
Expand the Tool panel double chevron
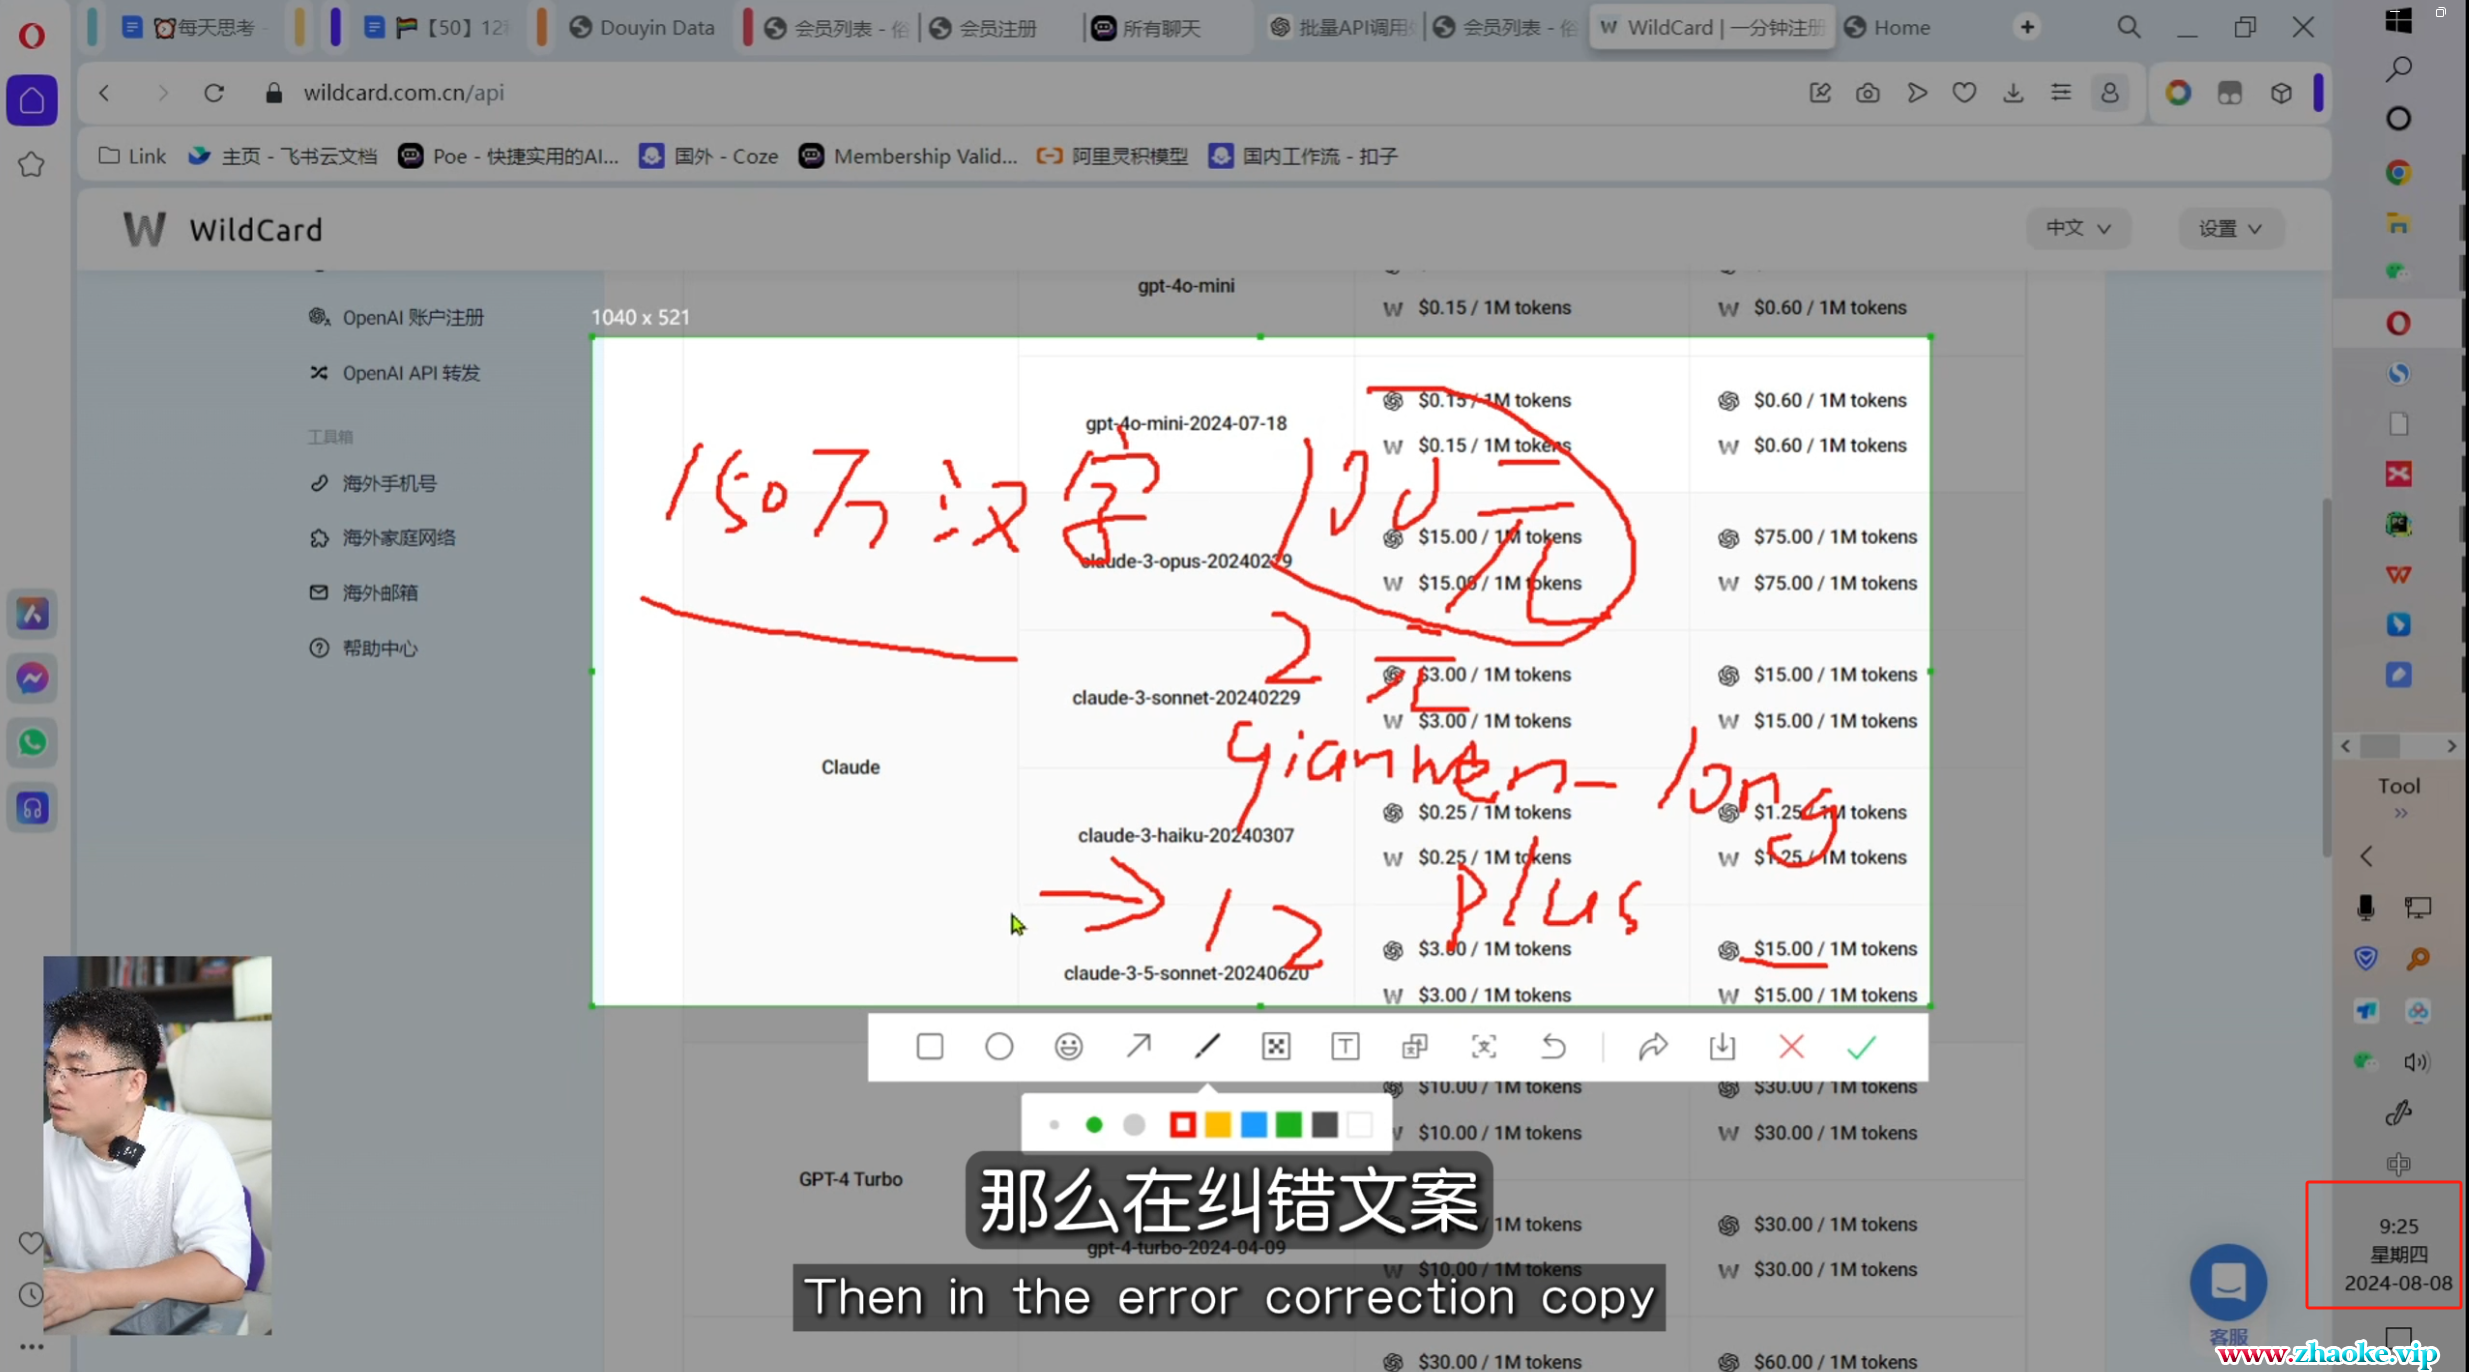[x=2400, y=813]
